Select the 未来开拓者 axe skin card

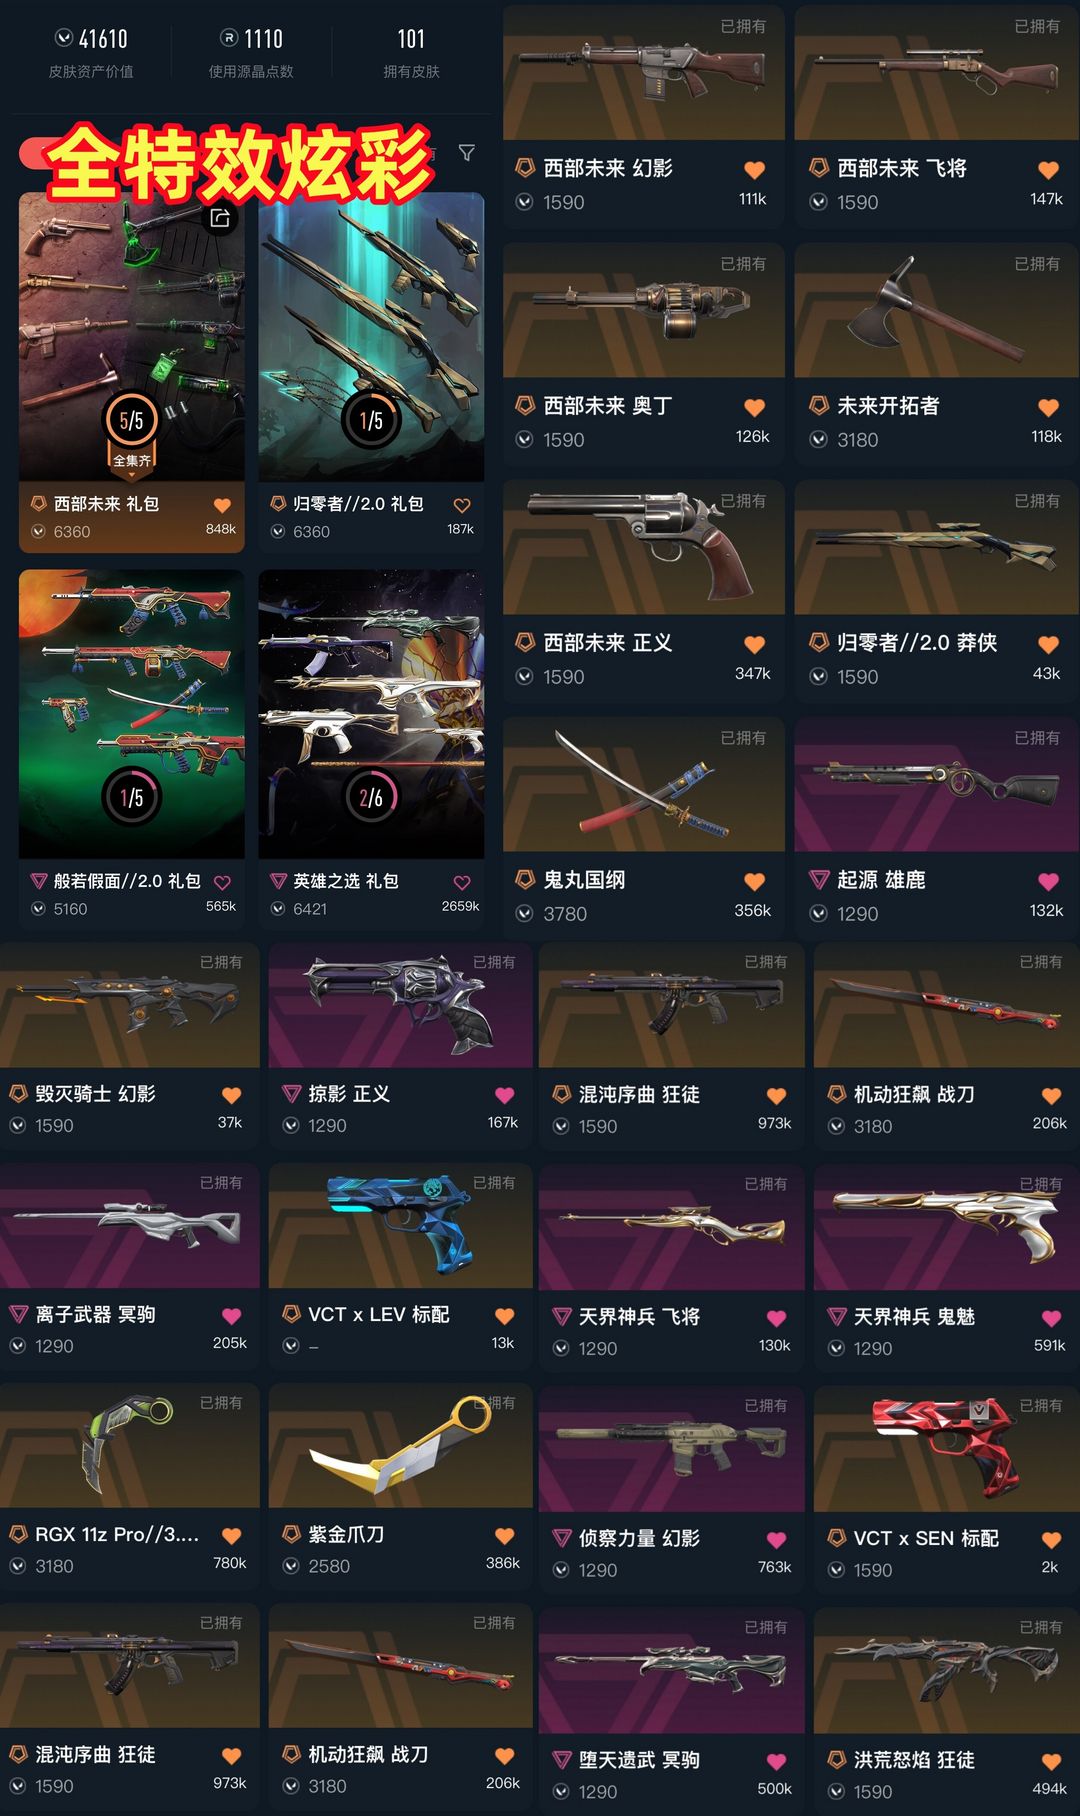tap(937, 354)
